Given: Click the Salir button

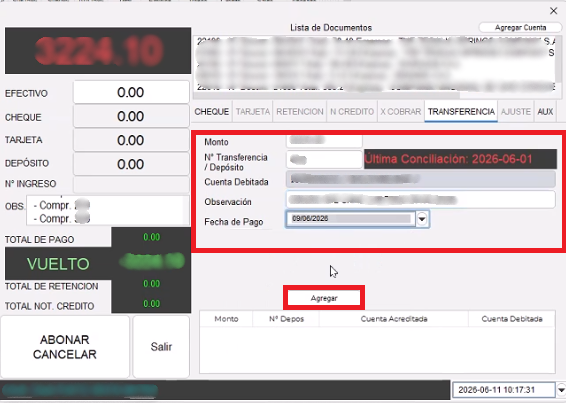Looking at the screenshot, I should click(161, 347).
